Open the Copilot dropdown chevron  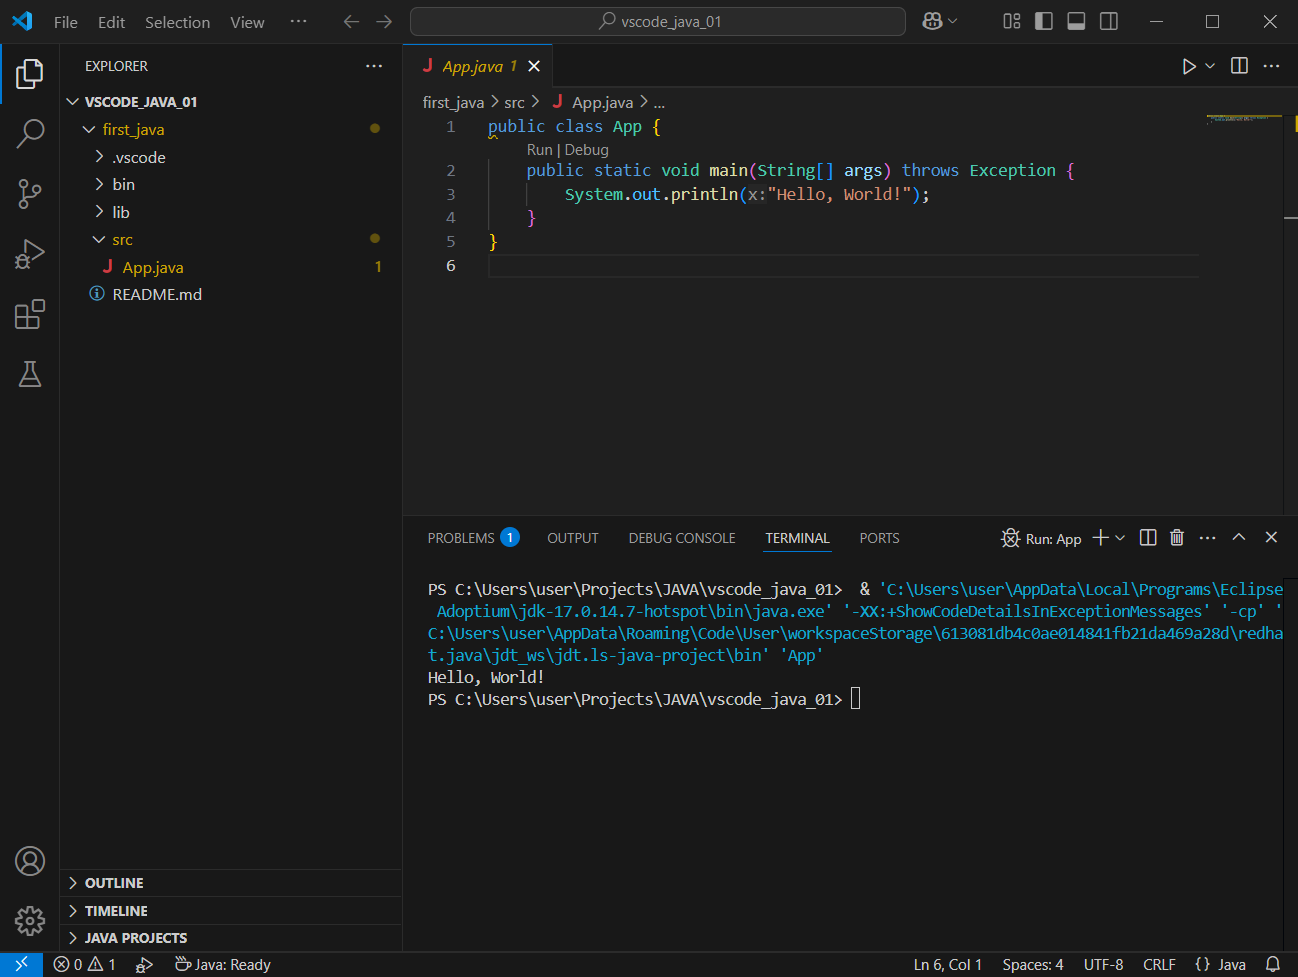click(953, 21)
